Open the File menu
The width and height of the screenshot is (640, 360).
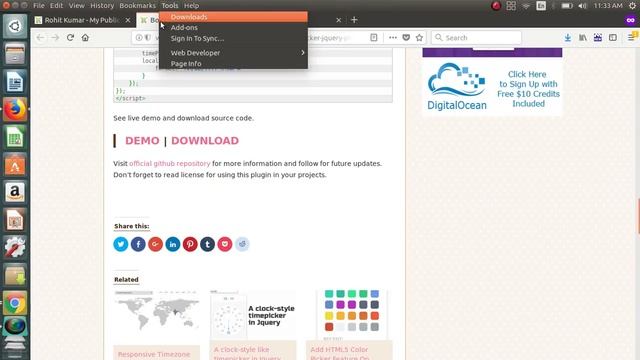pos(39,6)
